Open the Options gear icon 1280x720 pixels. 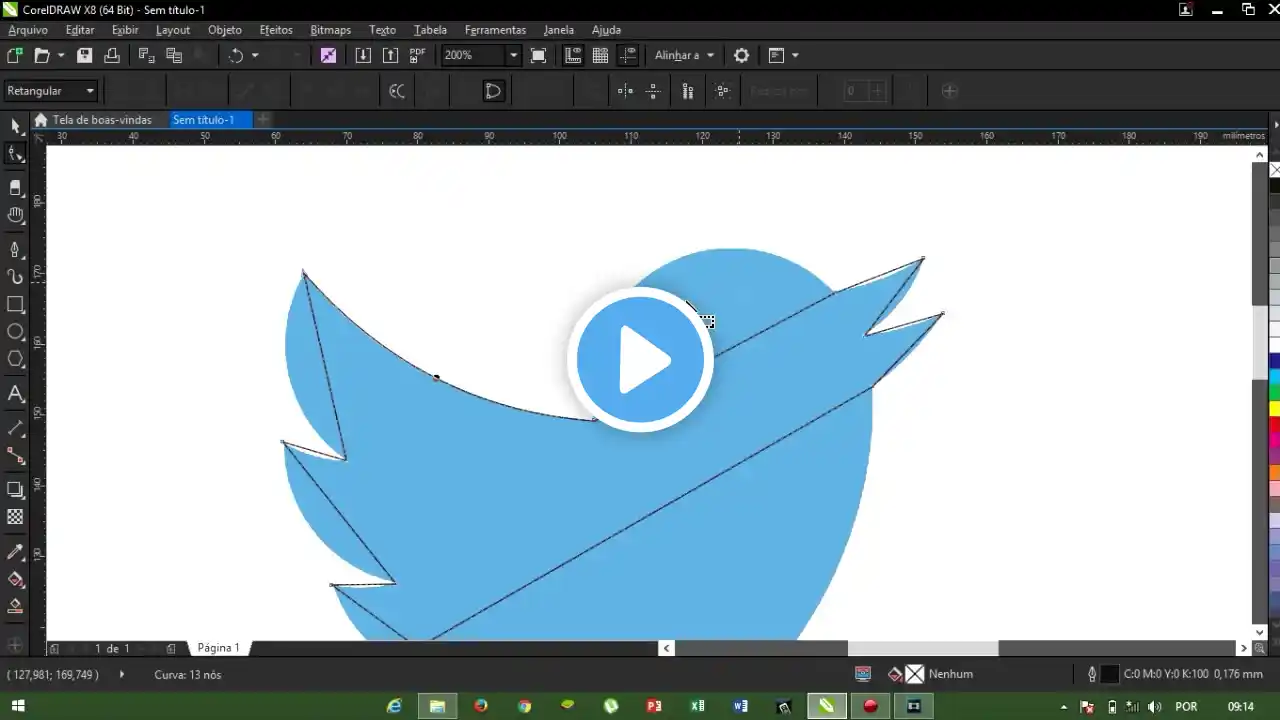coord(741,56)
